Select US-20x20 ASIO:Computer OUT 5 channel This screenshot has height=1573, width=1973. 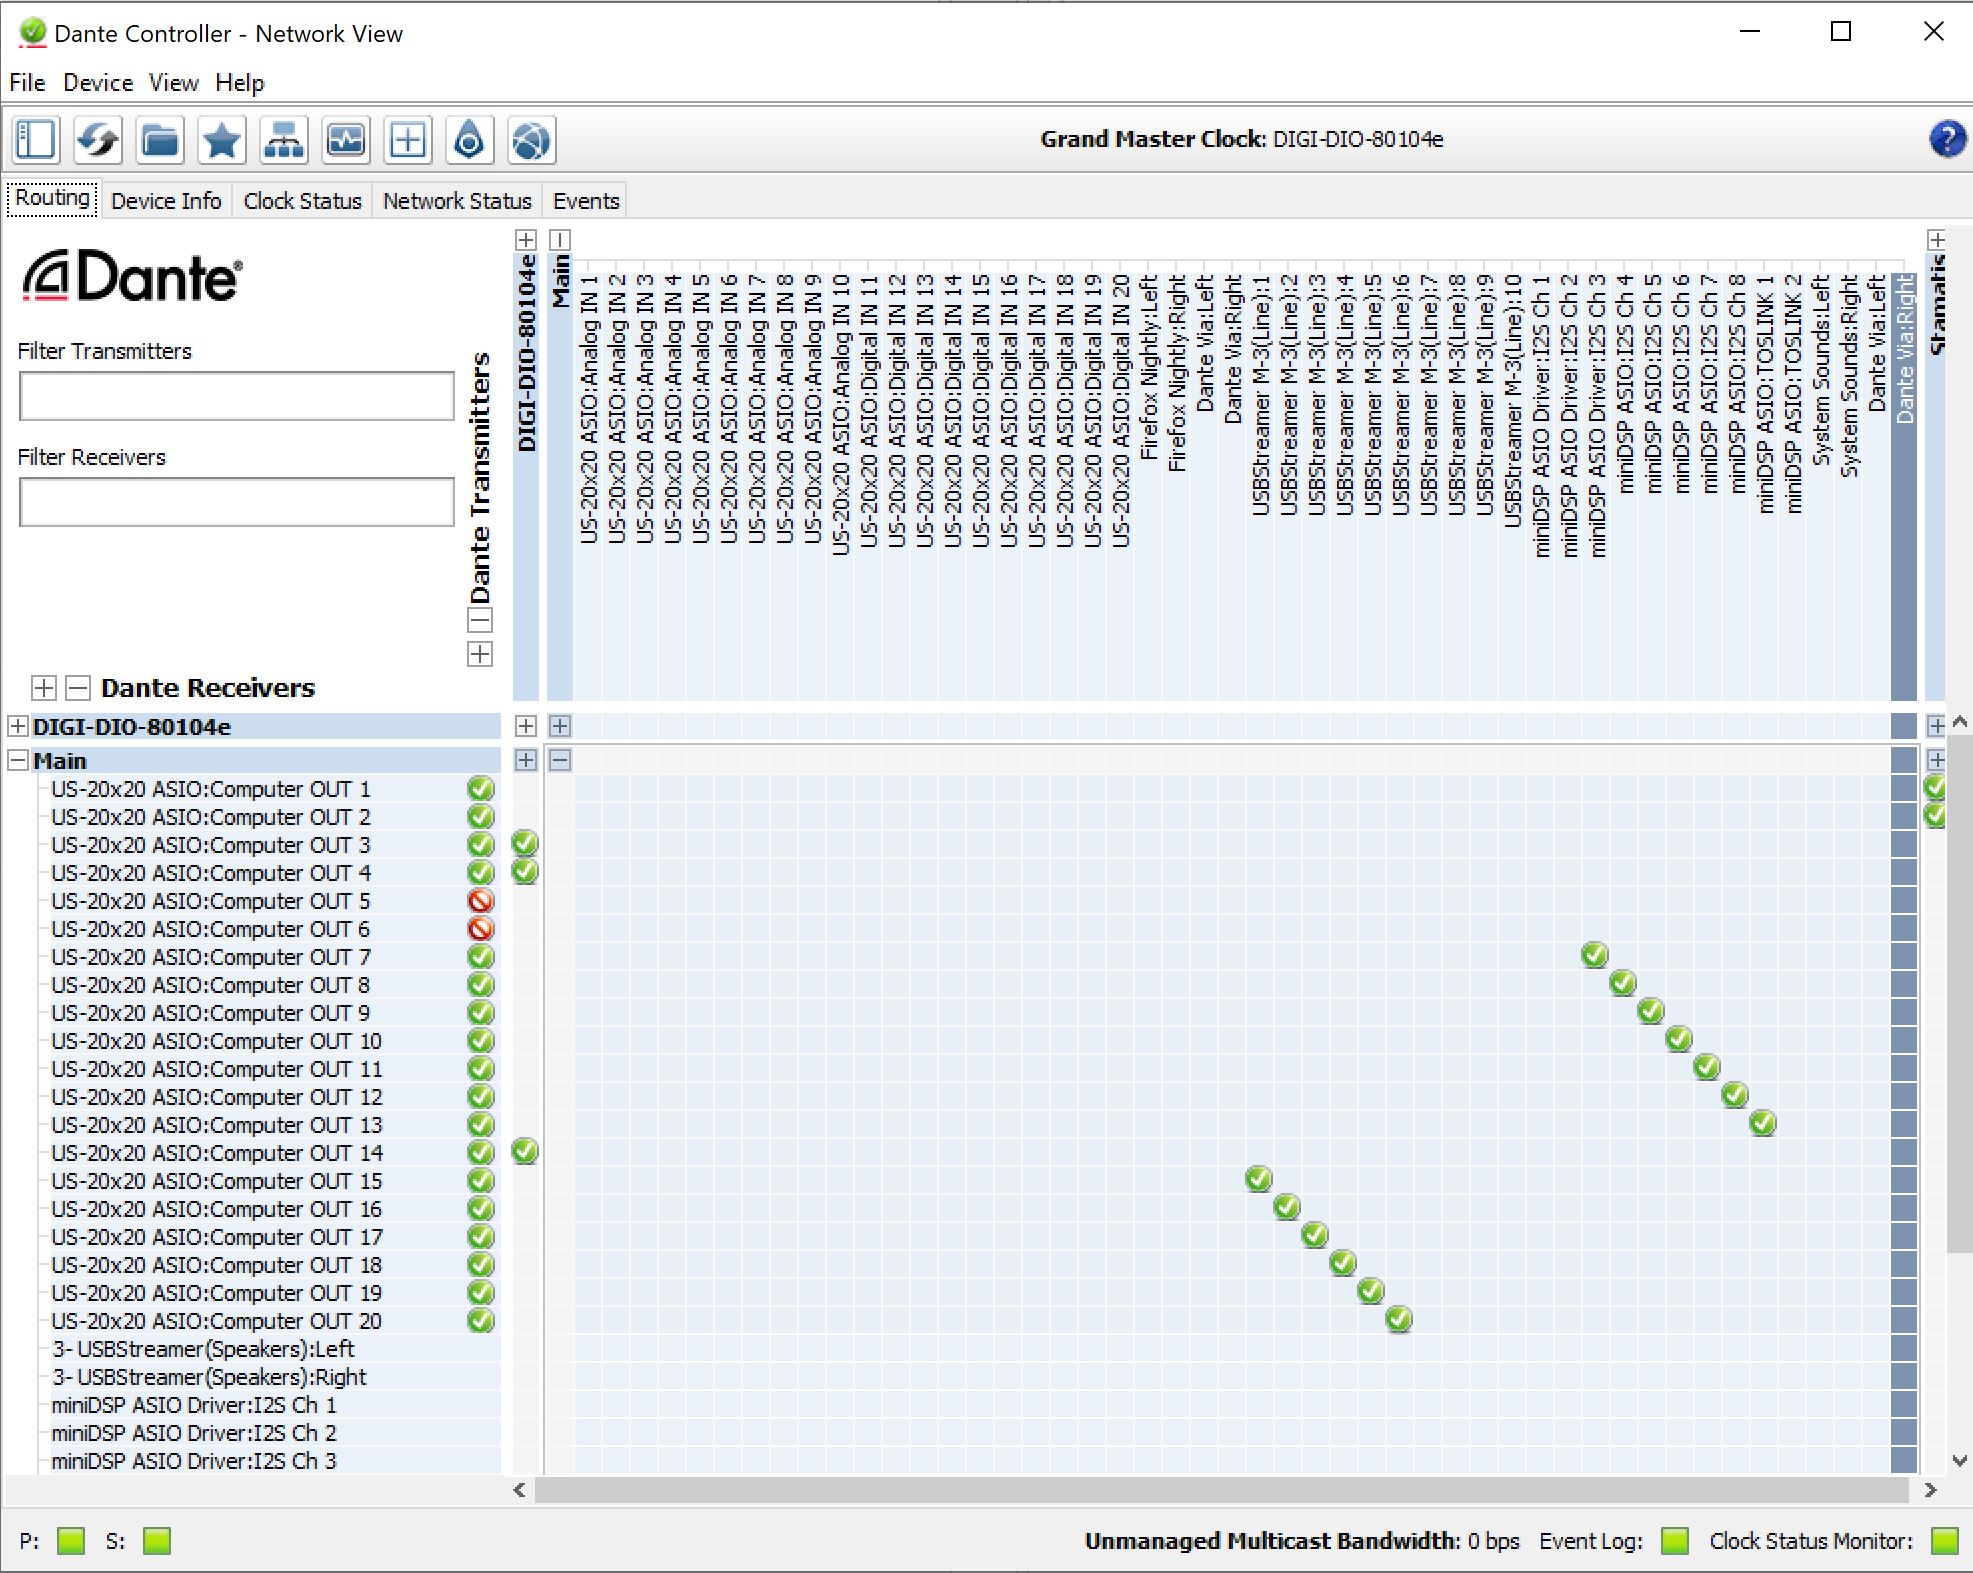[210, 901]
